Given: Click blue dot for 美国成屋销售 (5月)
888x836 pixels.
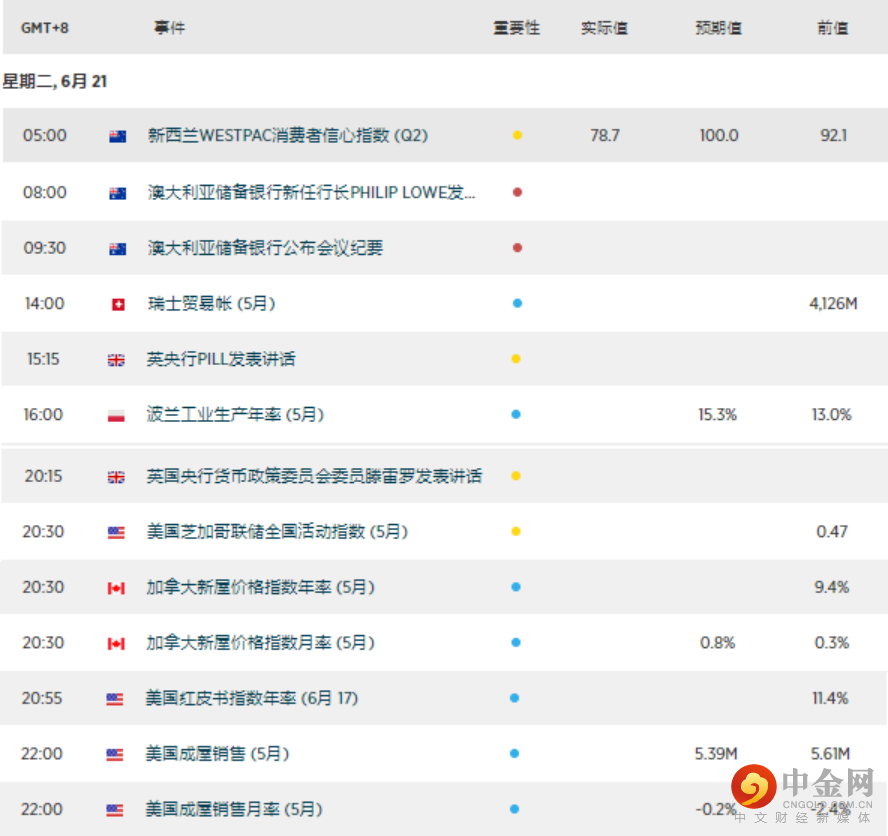Looking at the screenshot, I should click(515, 754).
